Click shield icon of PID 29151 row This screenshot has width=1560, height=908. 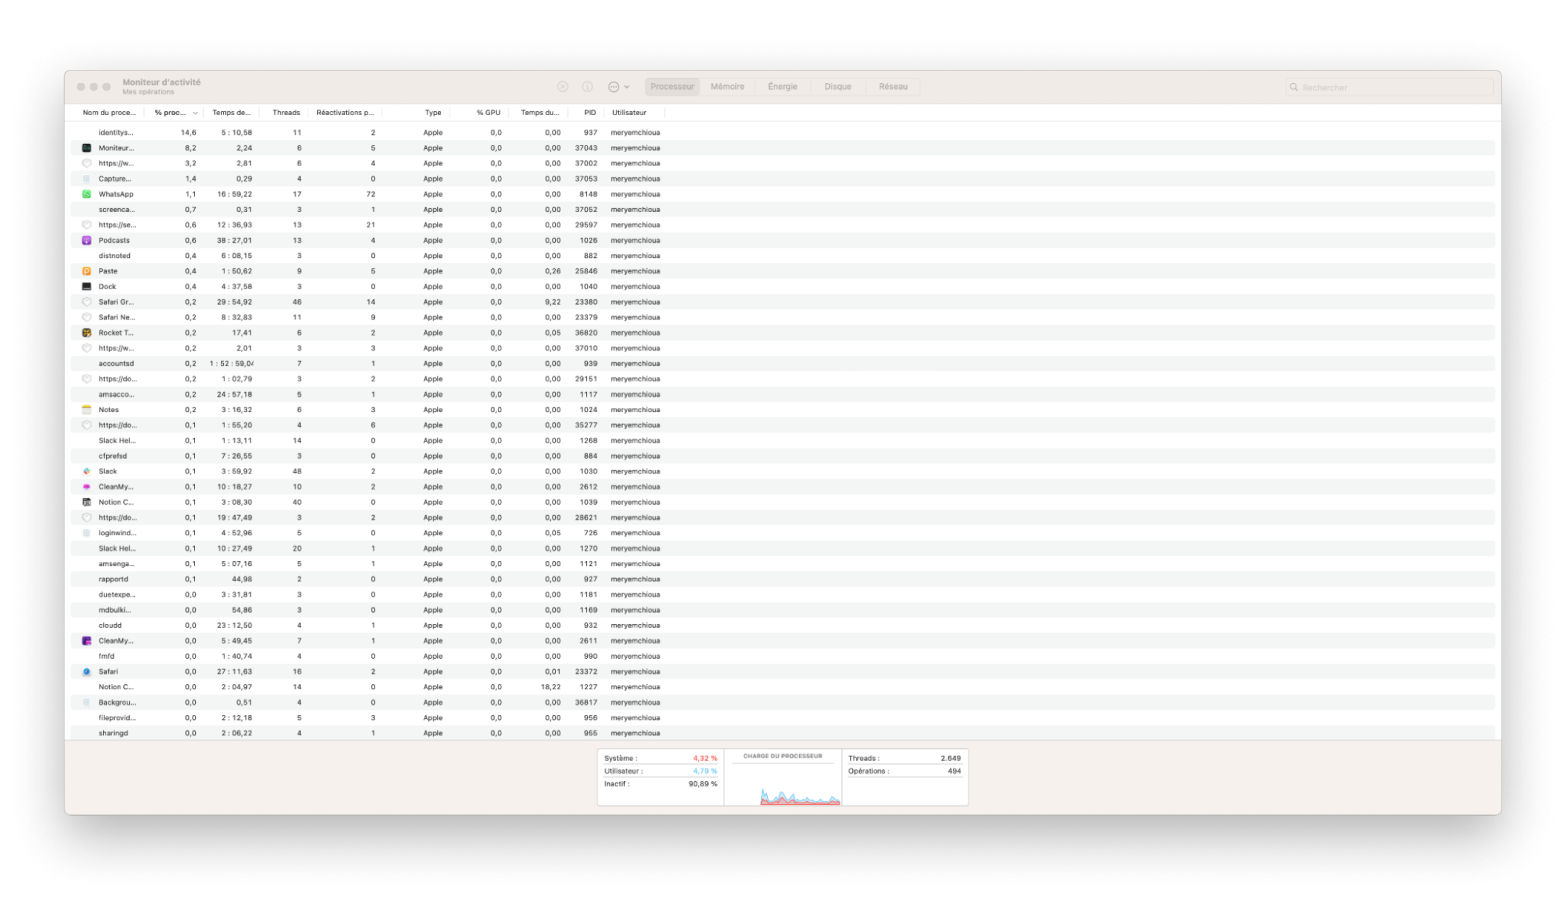pos(87,379)
